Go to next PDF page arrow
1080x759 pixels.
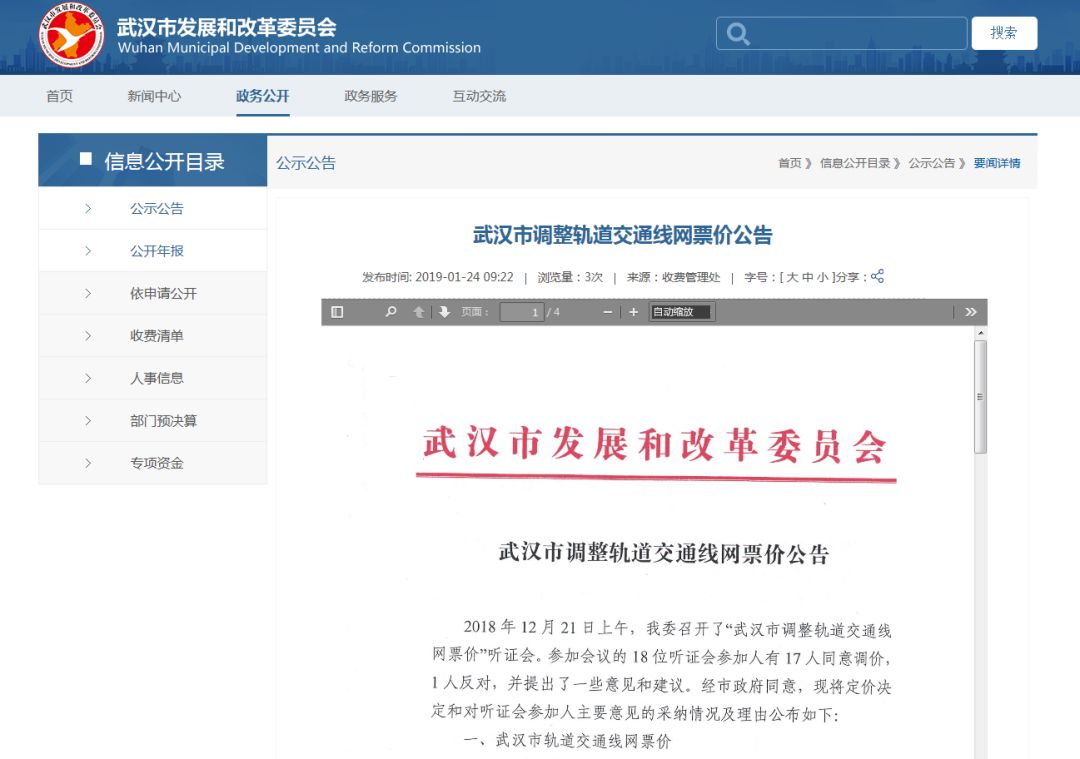click(x=444, y=312)
